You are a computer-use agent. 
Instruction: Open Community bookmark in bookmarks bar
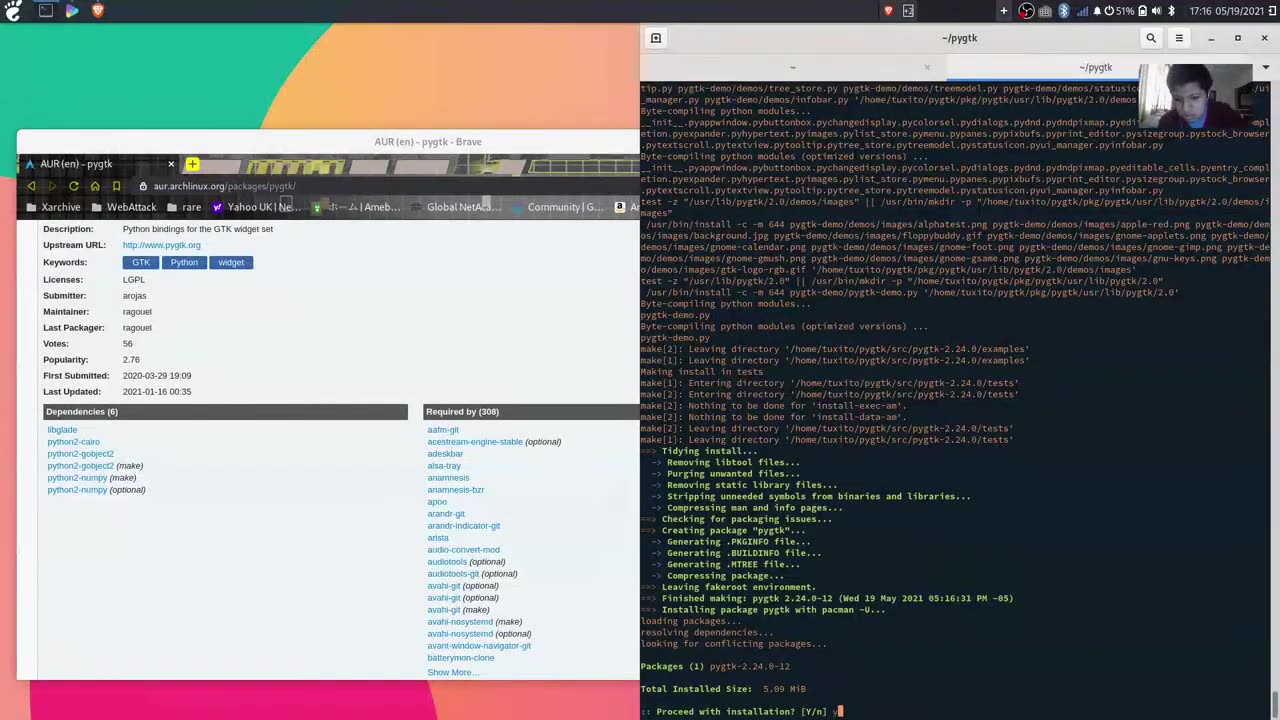pos(557,207)
